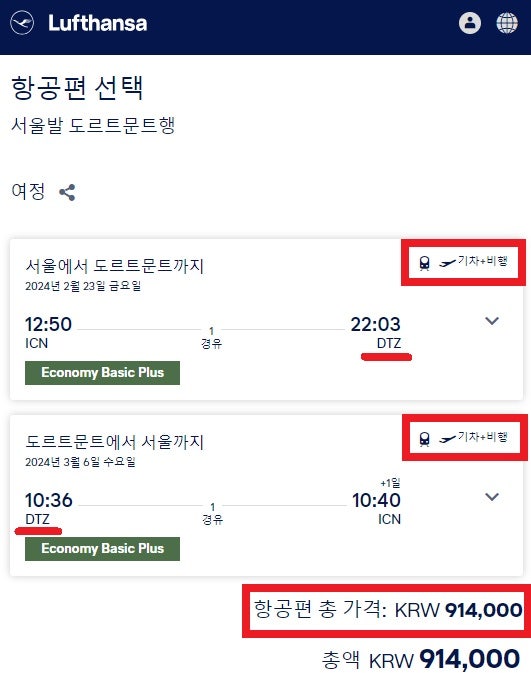Share the itinerary via share icon
The width and height of the screenshot is (531, 673).
pos(67,192)
